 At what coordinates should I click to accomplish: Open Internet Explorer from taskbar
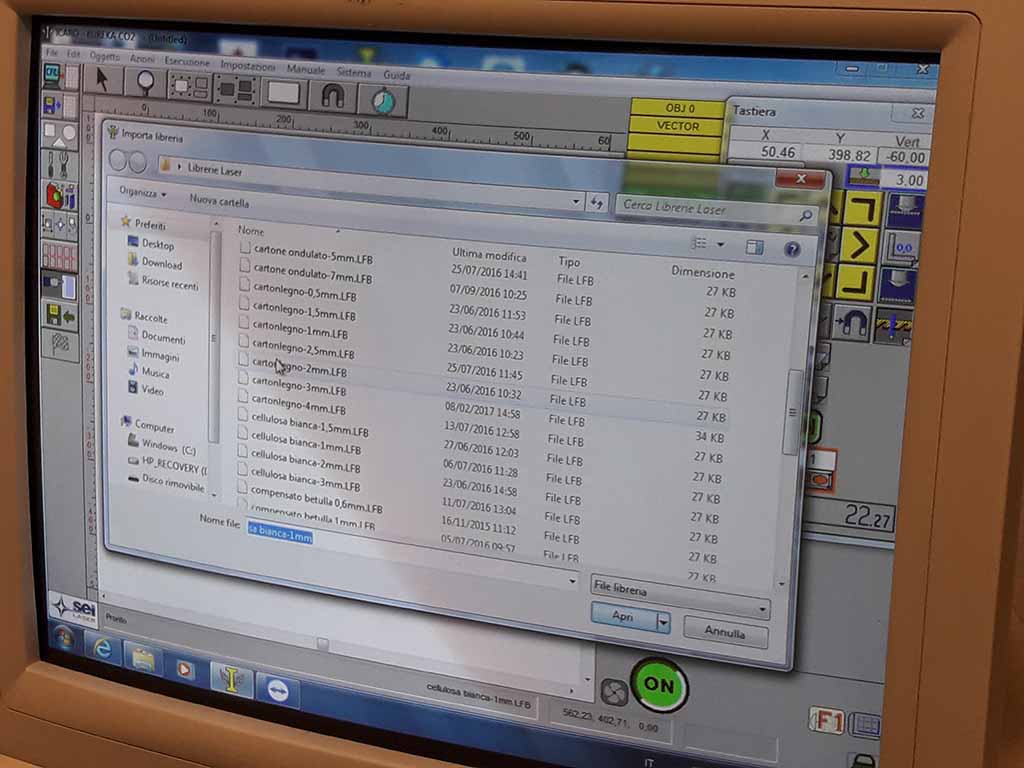click(103, 648)
